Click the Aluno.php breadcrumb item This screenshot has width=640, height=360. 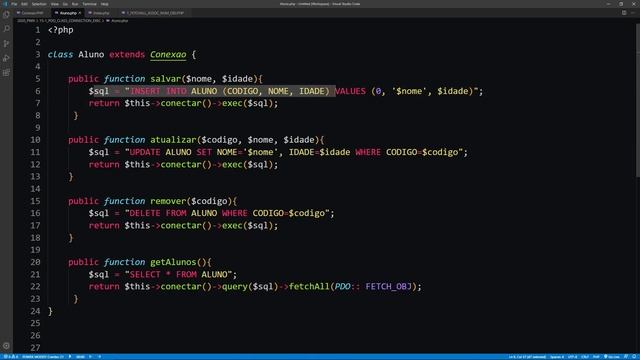click(x=119, y=20)
